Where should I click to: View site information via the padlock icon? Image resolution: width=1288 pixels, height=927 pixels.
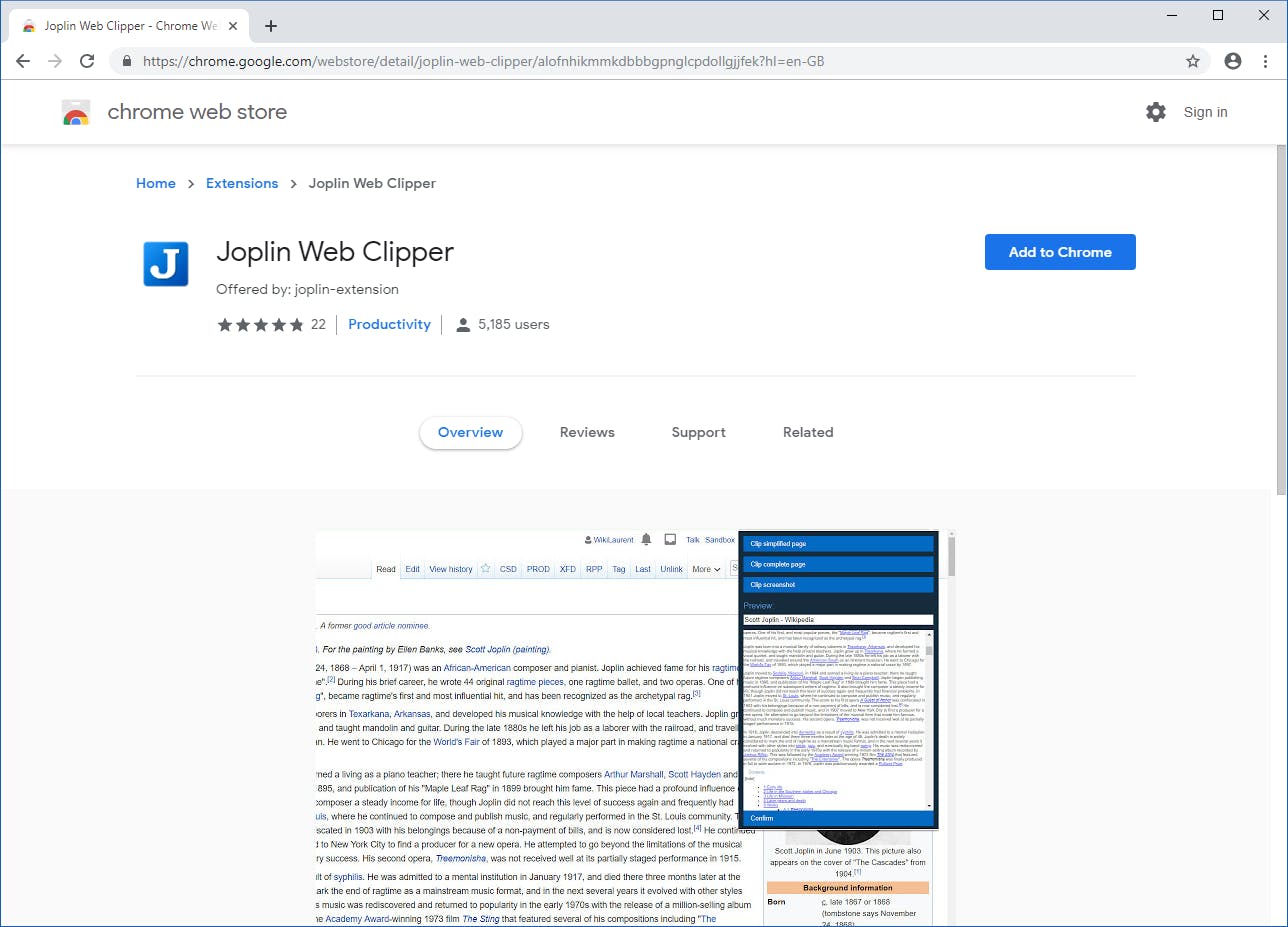(x=127, y=61)
